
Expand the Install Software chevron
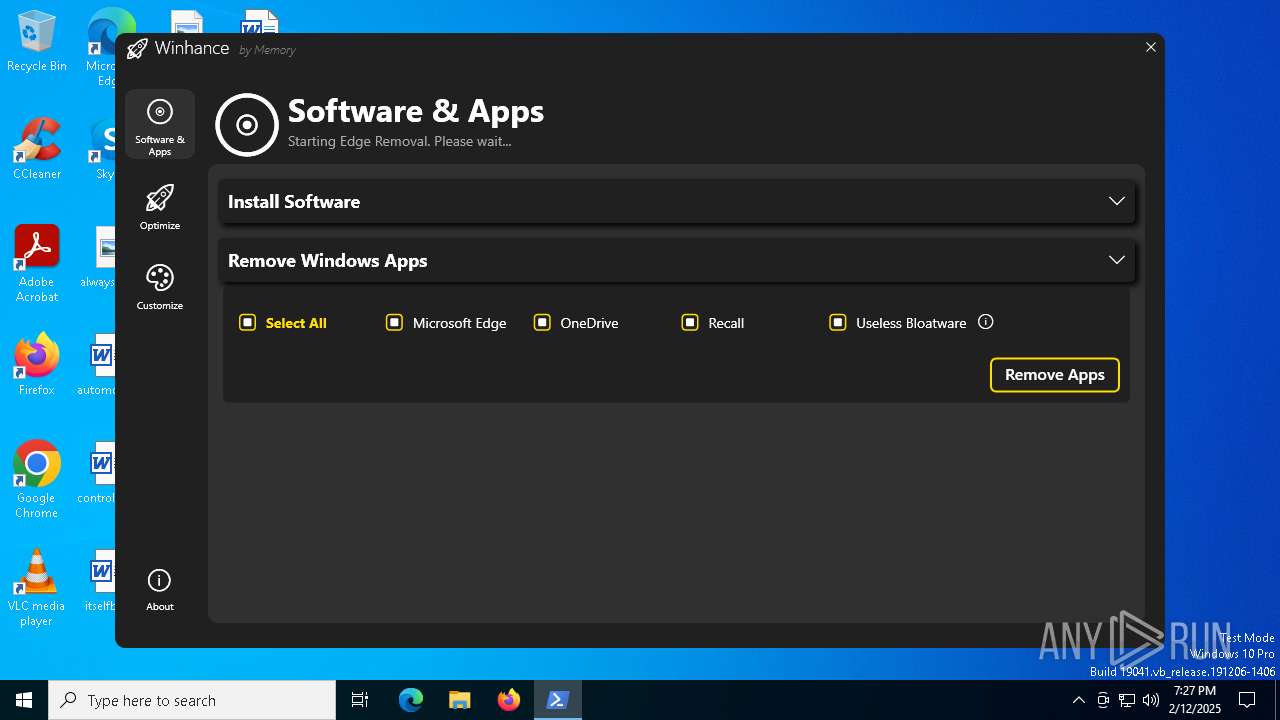1117,201
